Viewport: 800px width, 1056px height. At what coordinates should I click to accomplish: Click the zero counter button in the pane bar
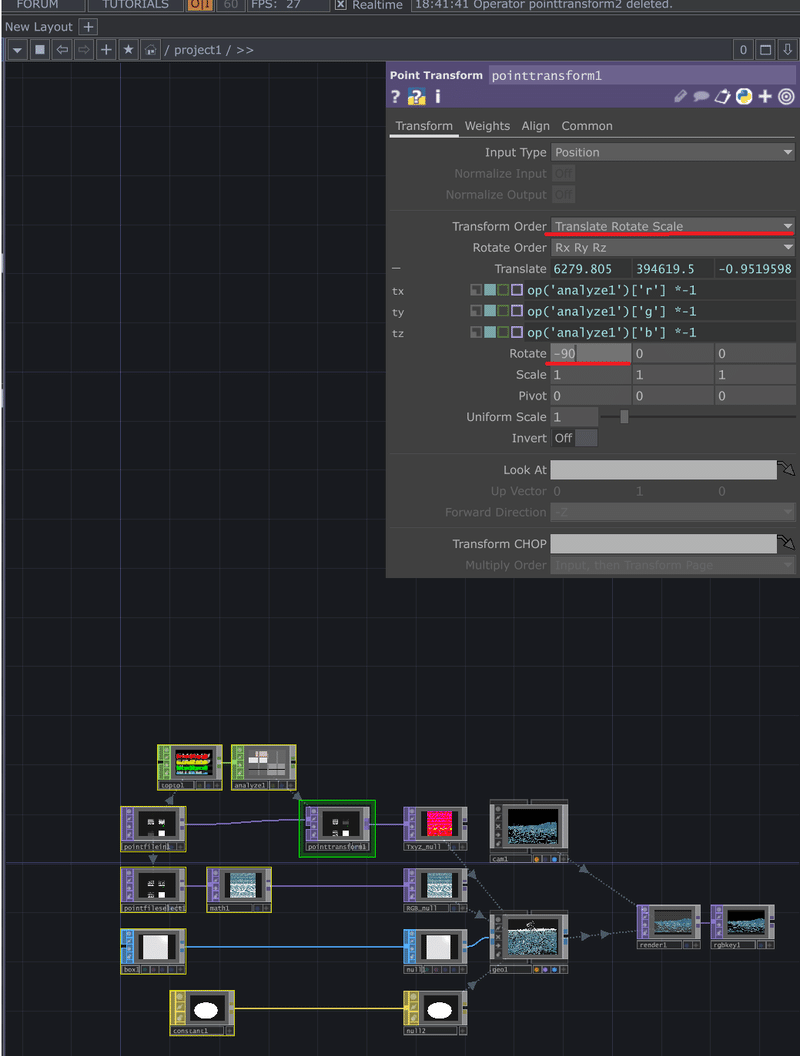[743, 50]
